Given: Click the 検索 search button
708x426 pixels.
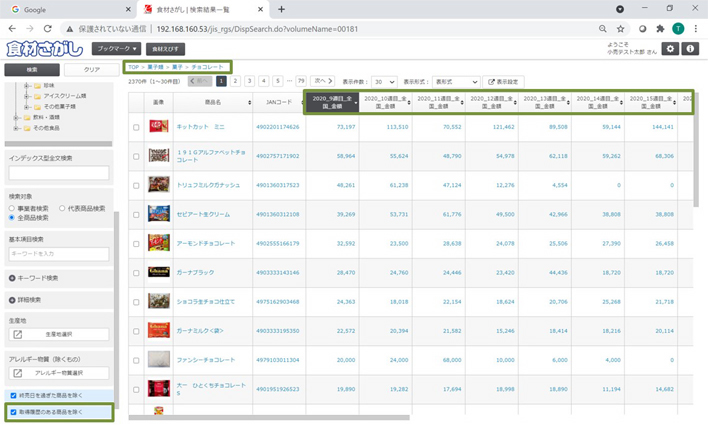Looking at the screenshot, I should (x=32, y=70).
